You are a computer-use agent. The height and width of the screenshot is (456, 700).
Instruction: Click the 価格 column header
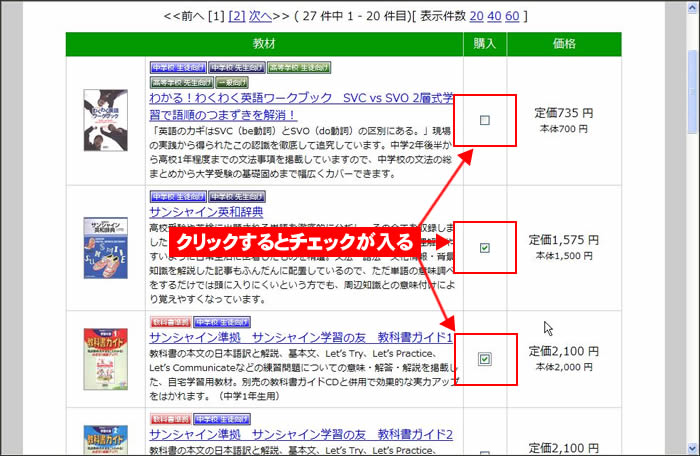coord(564,44)
